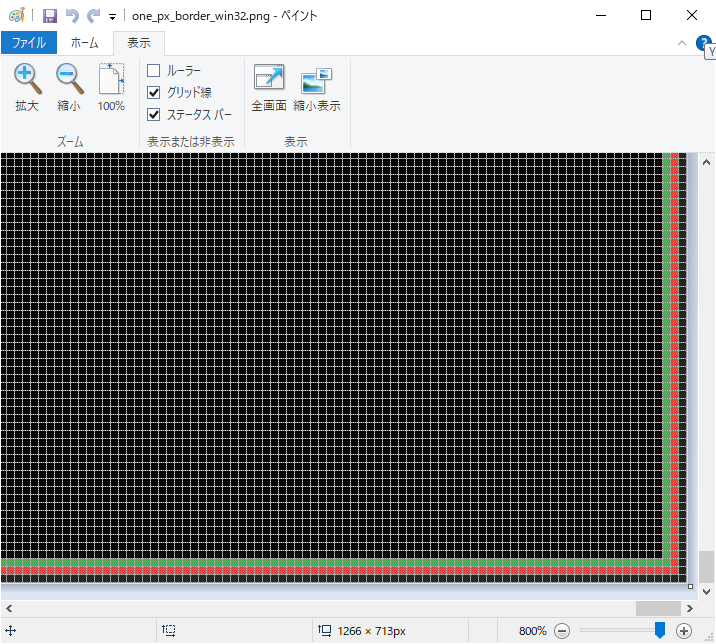Image resolution: width=716 pixels, height=644 pixels.
Task: Enable the Rulers (ルーラー) checkbox
Action: 153,70
